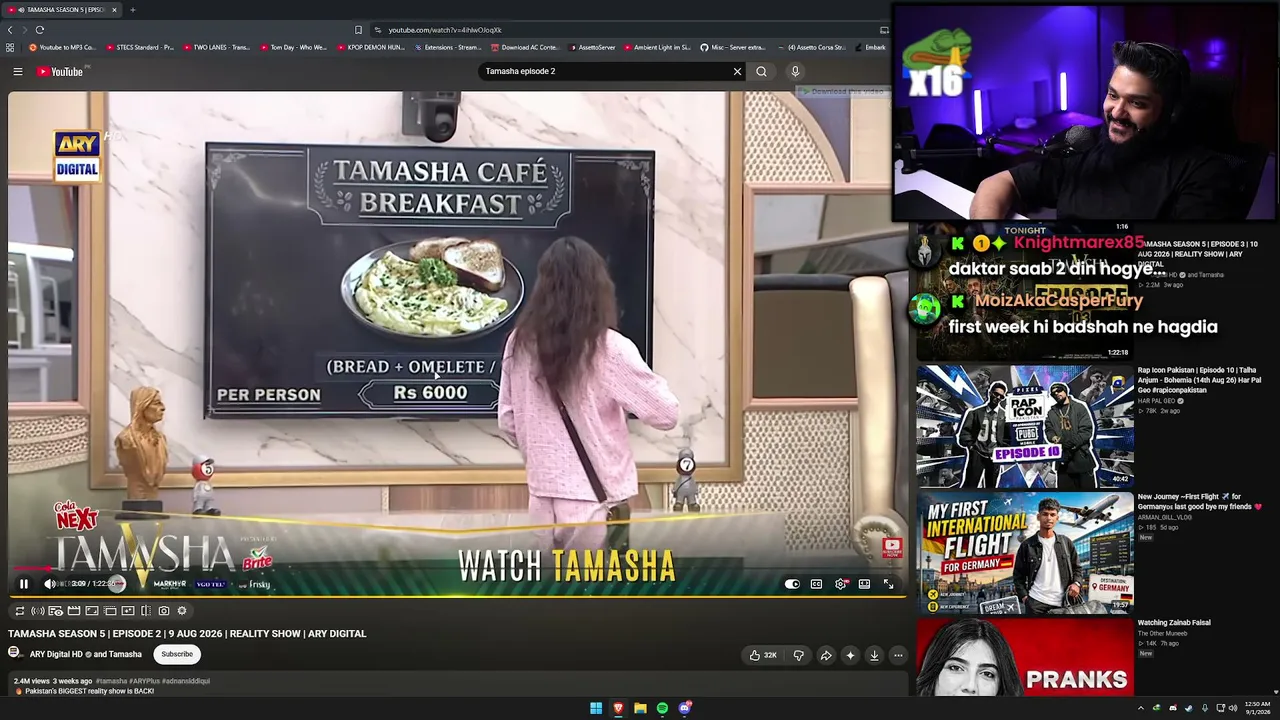The height and width of the screenshot is (720, 1280).
Task: Seek the video using the yellow progress bar
Action: click(x=457, y=597)
